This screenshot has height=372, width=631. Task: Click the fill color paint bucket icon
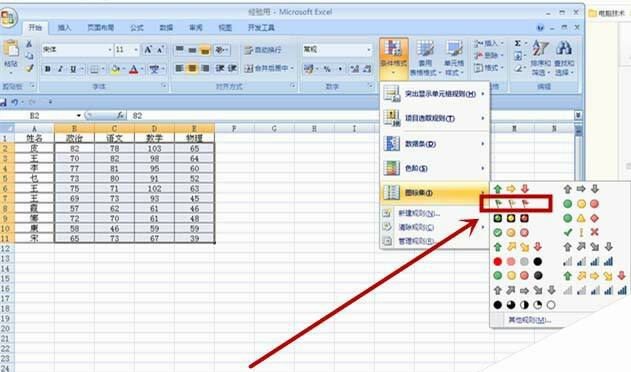click(x=115, y=69)
